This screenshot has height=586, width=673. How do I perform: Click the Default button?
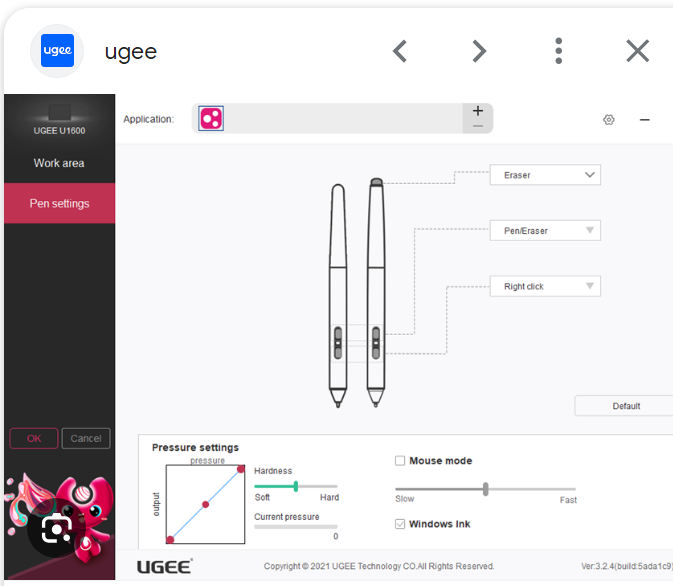point(626,406)
